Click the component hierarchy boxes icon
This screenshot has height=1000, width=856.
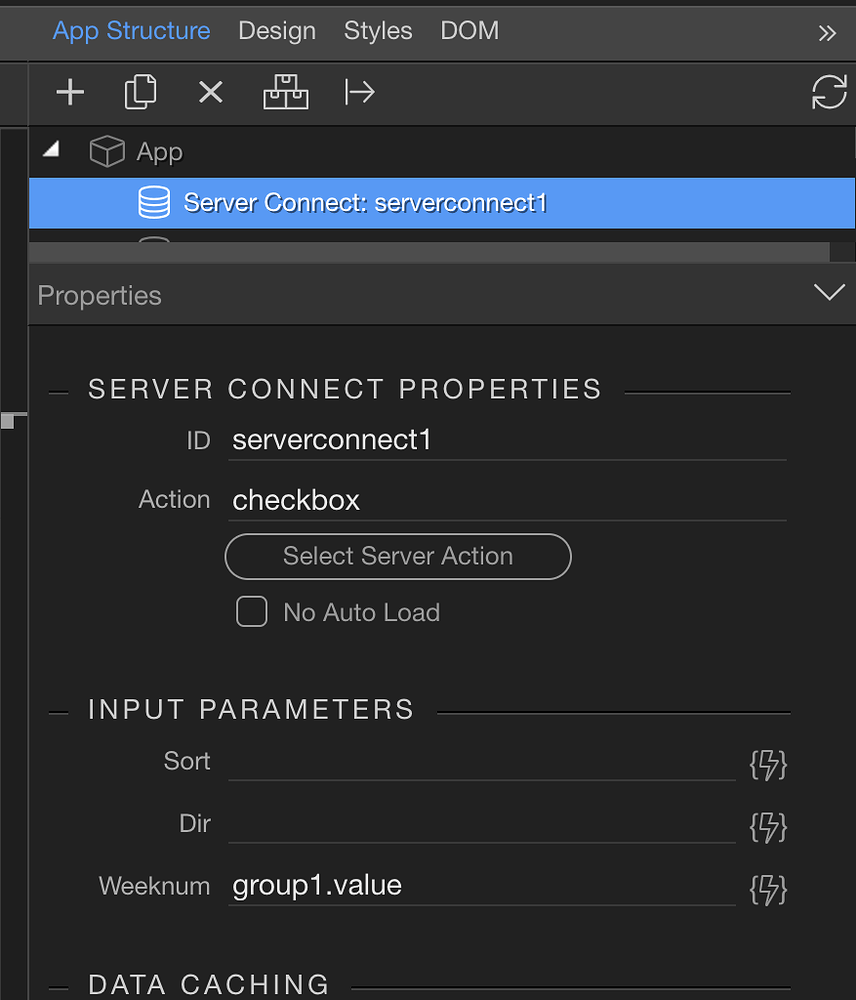[x=286, y=92]
